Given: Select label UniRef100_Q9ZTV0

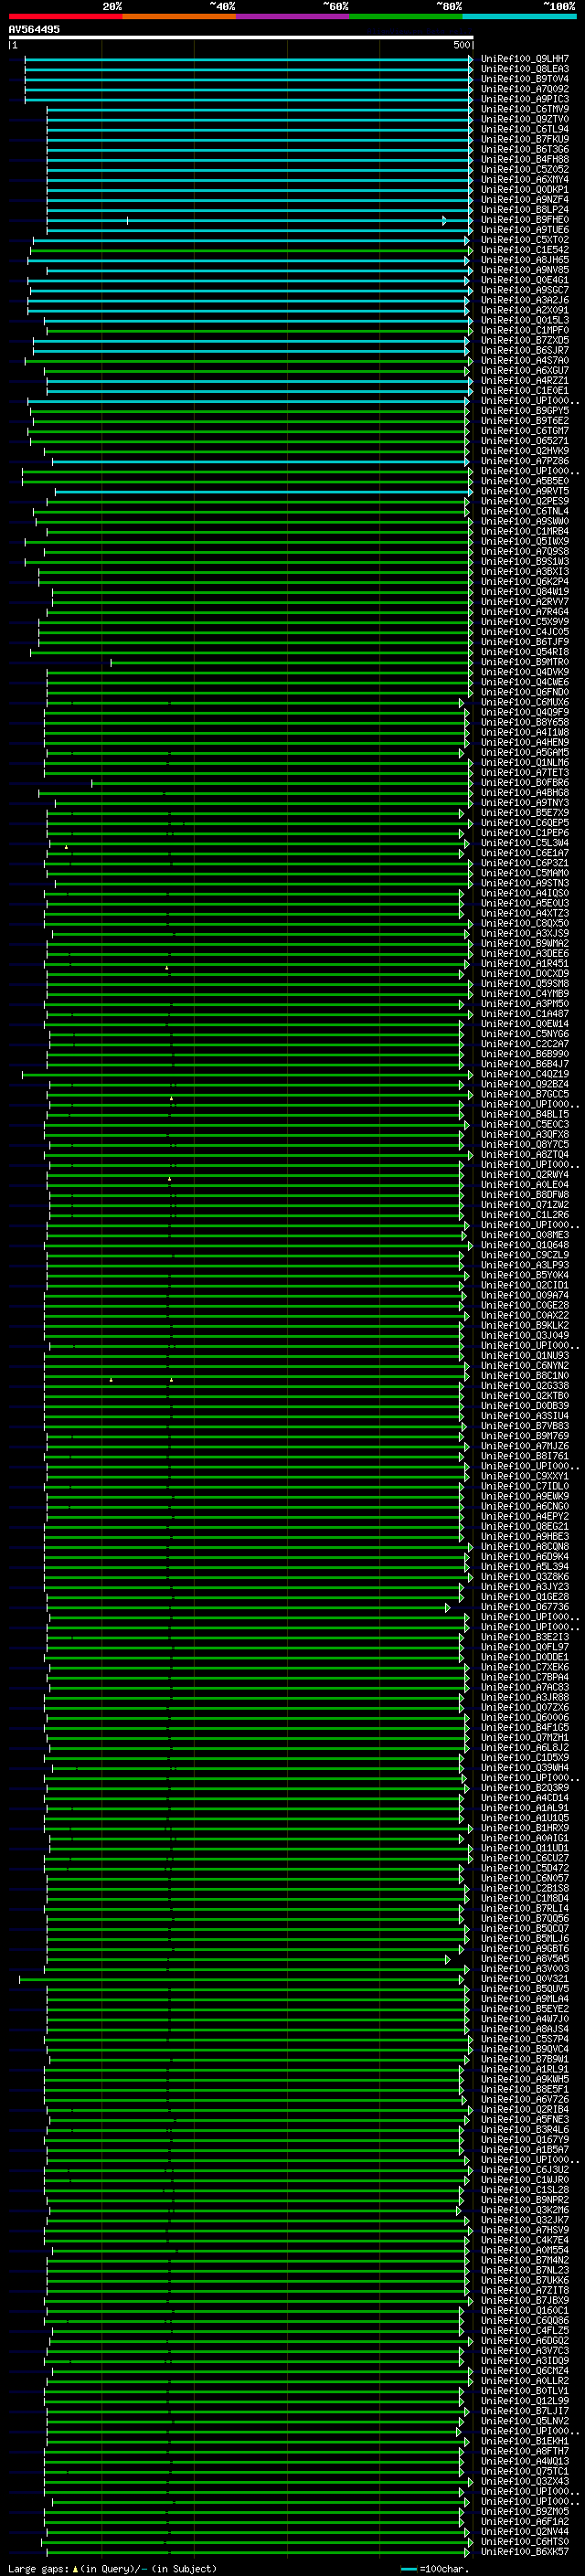Looking at the screenshot, I should point(525,119).
